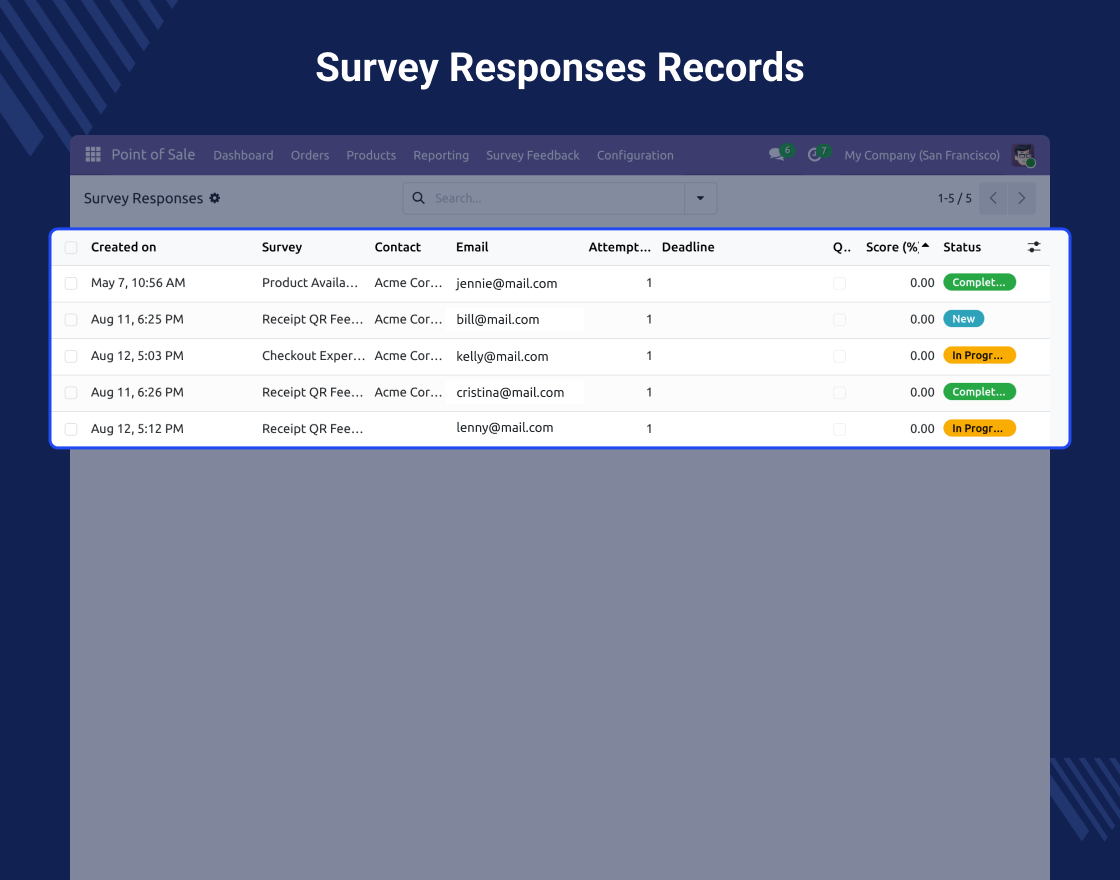1120x880 pixels.
Task: Sort by the Score (%) column
Action: 897,247
